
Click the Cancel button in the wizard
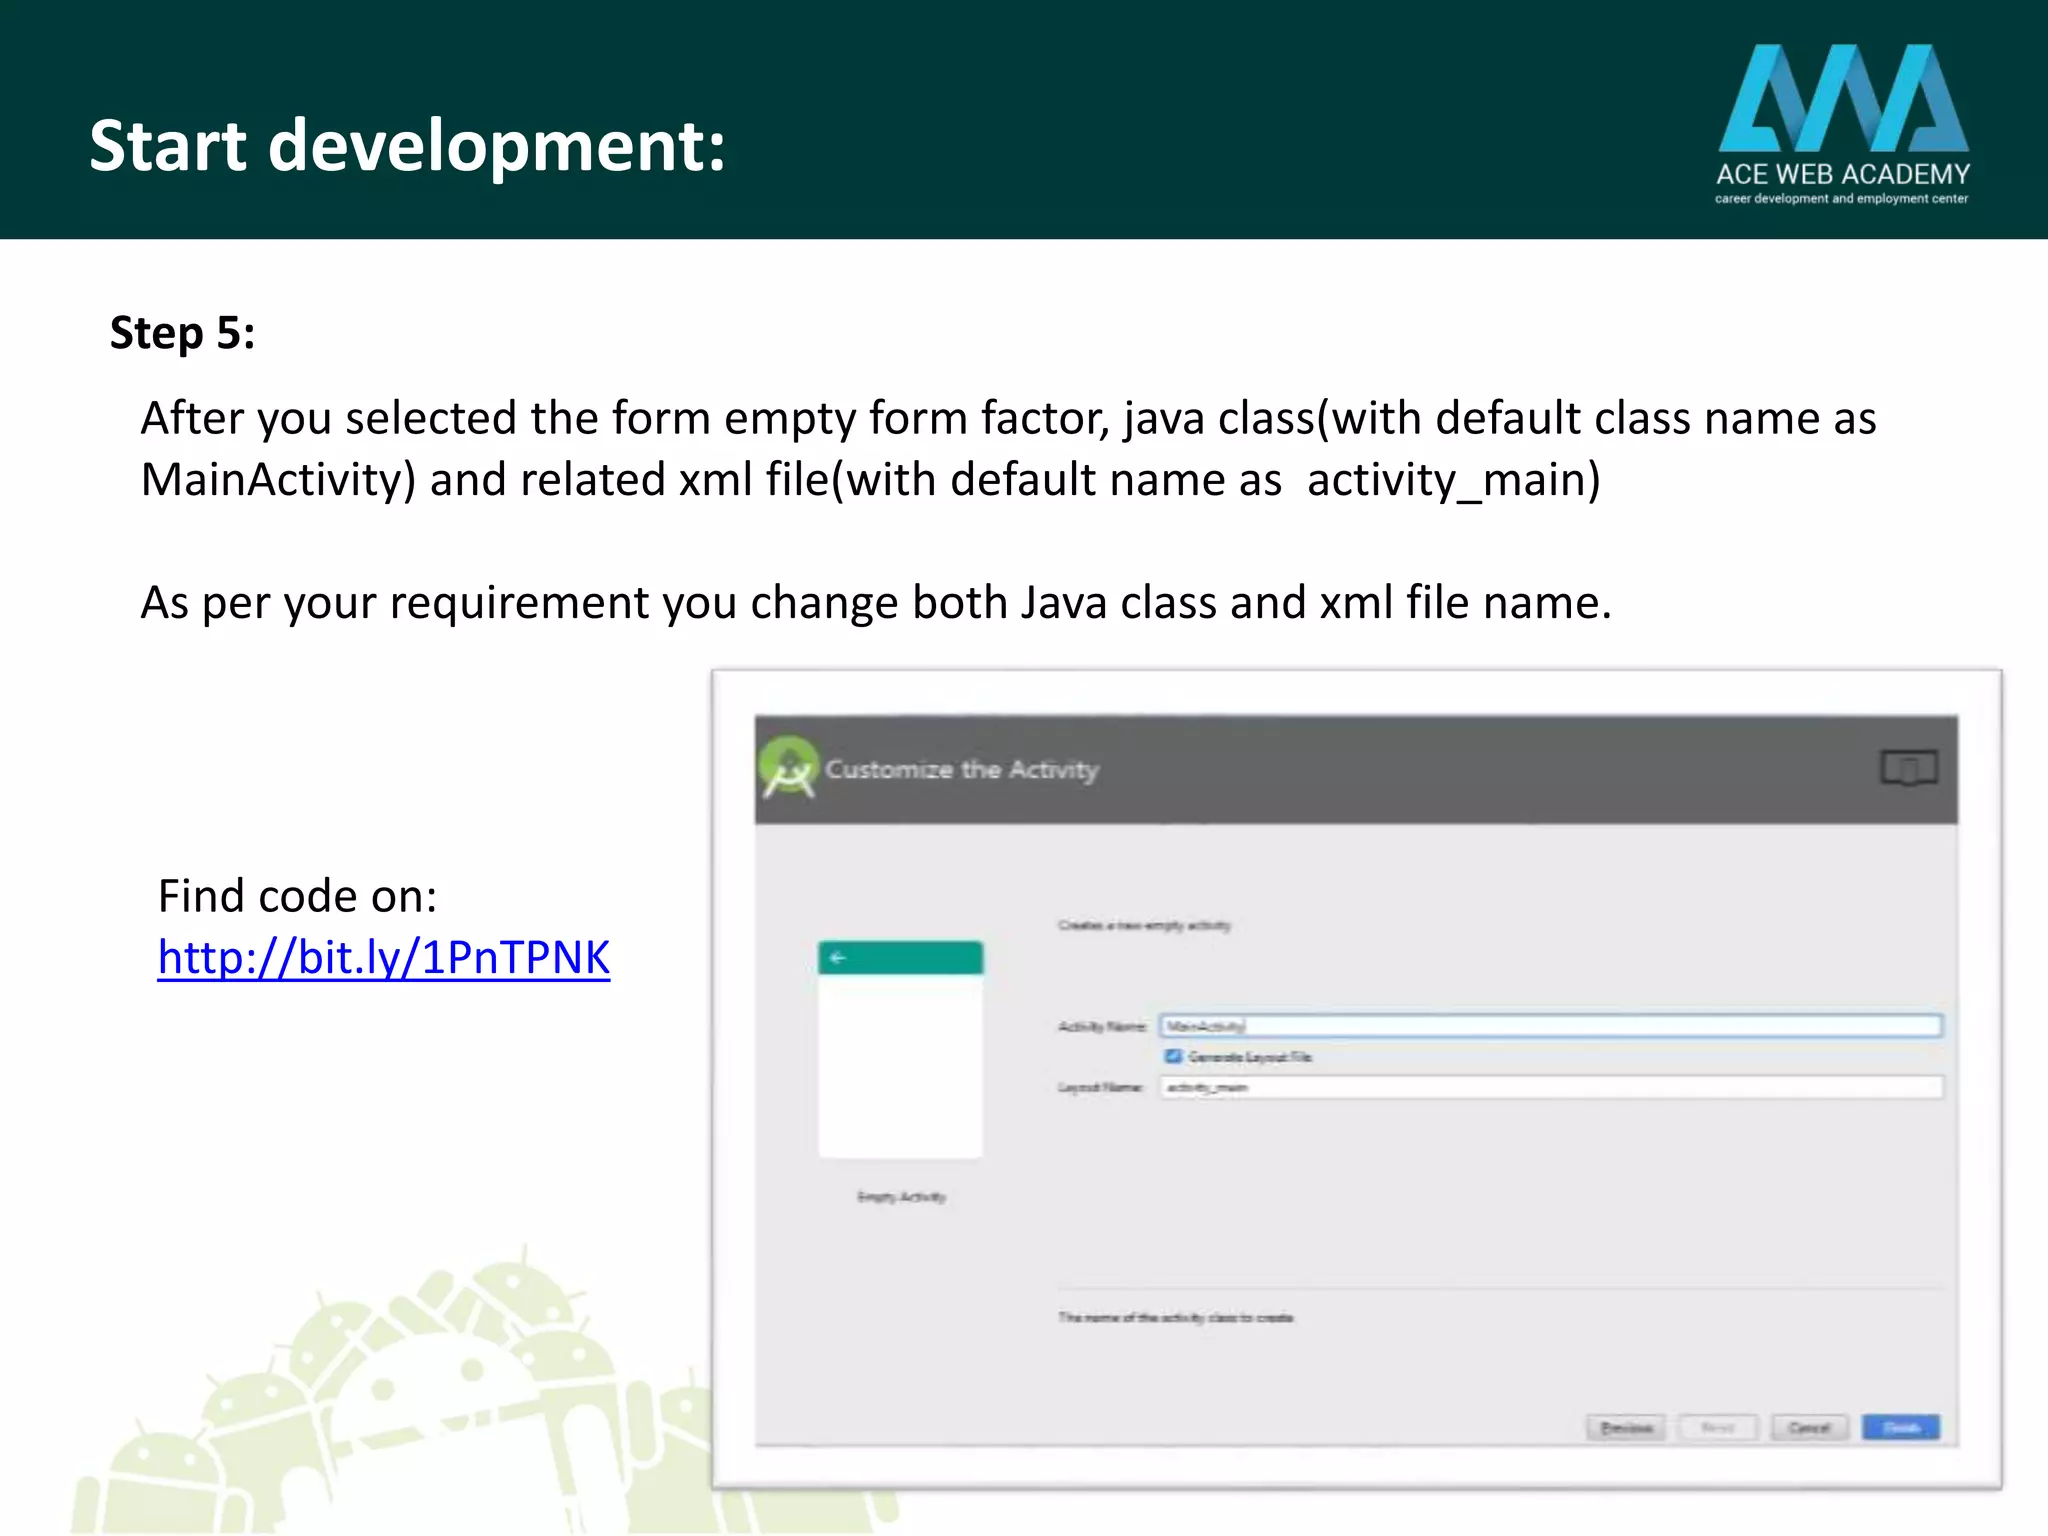pos(1809,1428)
